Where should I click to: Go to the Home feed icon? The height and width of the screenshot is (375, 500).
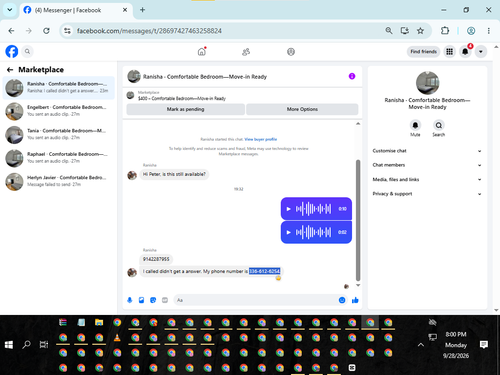(x=202, y=52)
